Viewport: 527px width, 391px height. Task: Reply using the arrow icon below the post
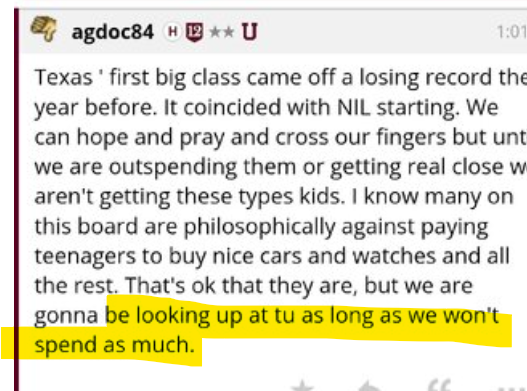coord(370,386)
